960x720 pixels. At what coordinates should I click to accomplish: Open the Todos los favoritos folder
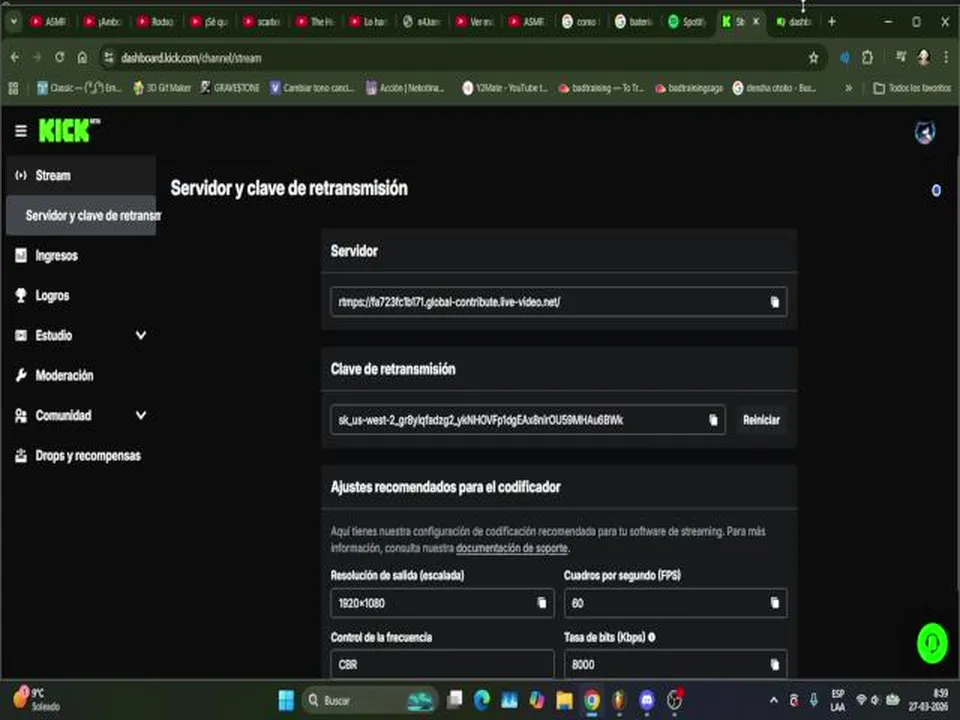coord(912,88)
